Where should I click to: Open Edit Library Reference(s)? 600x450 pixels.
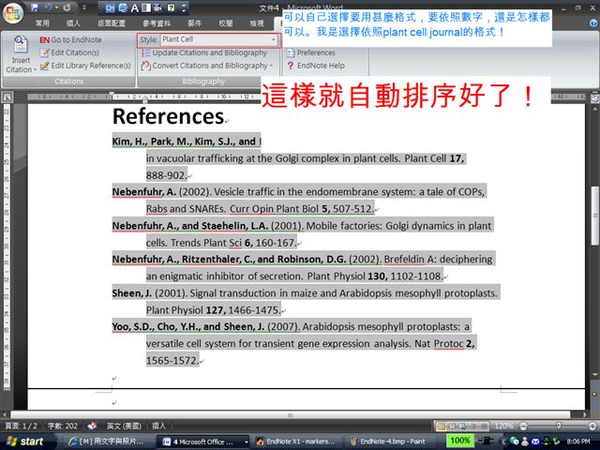85,66
